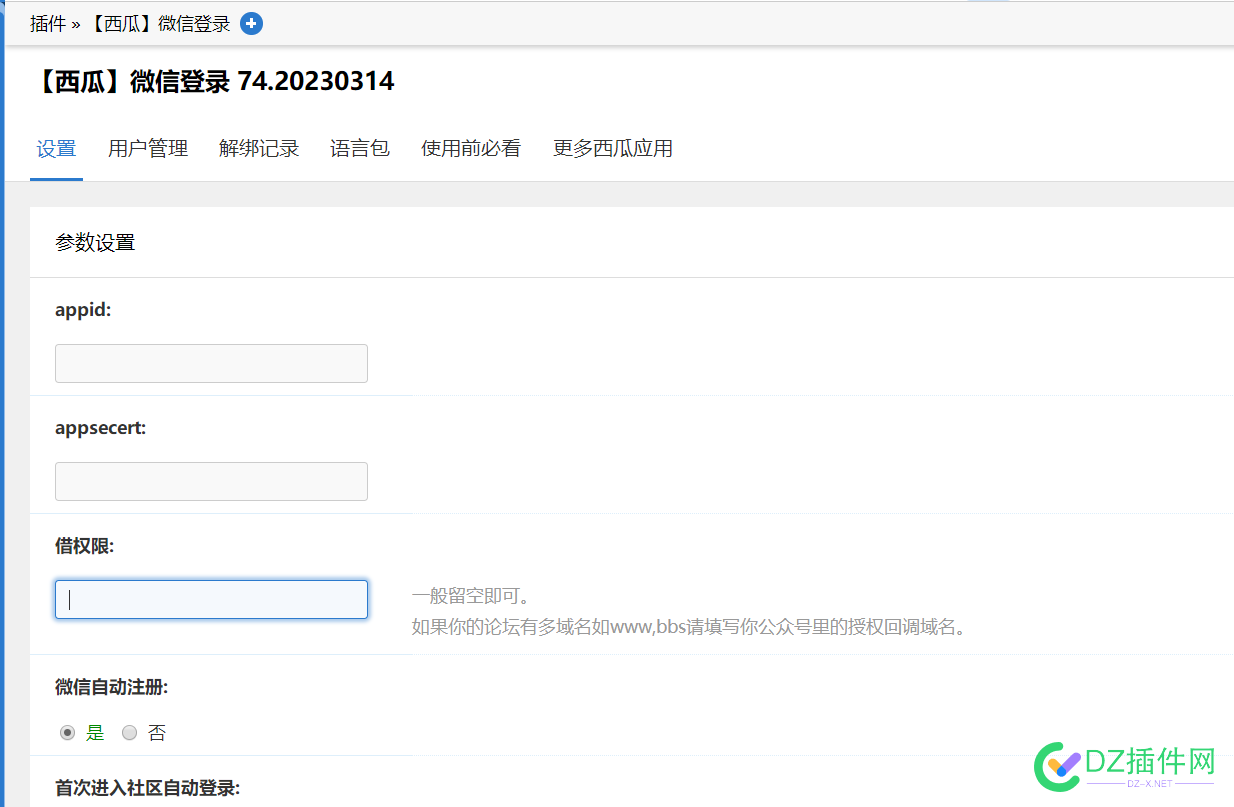
Task: Click the 授权回调域名 hint sentence
Action: [690, 628]
